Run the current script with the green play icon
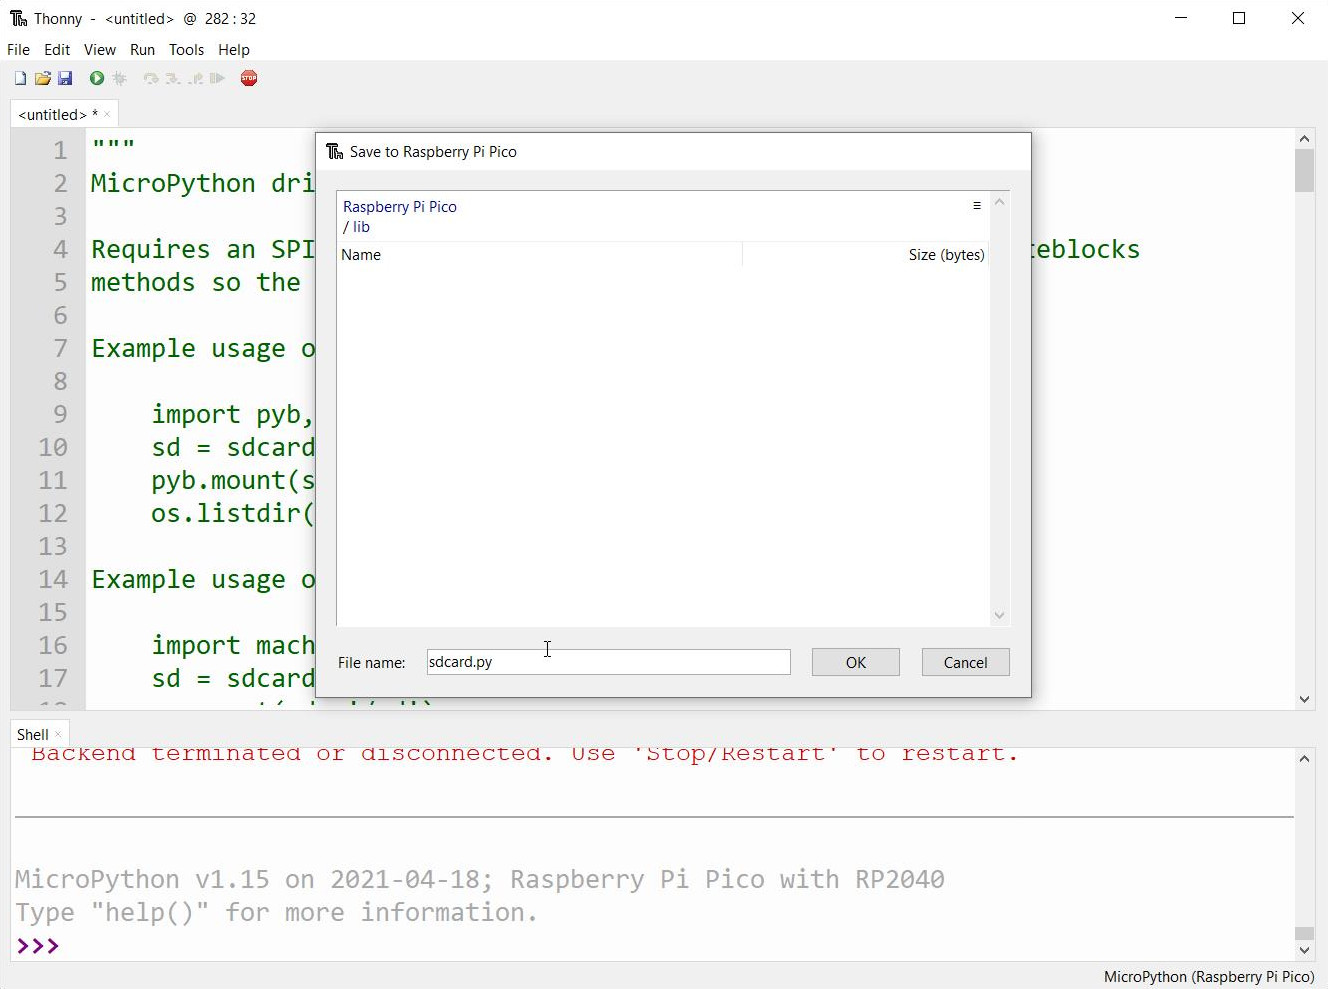The image size is (1328, 989). [x=95, y=78]
